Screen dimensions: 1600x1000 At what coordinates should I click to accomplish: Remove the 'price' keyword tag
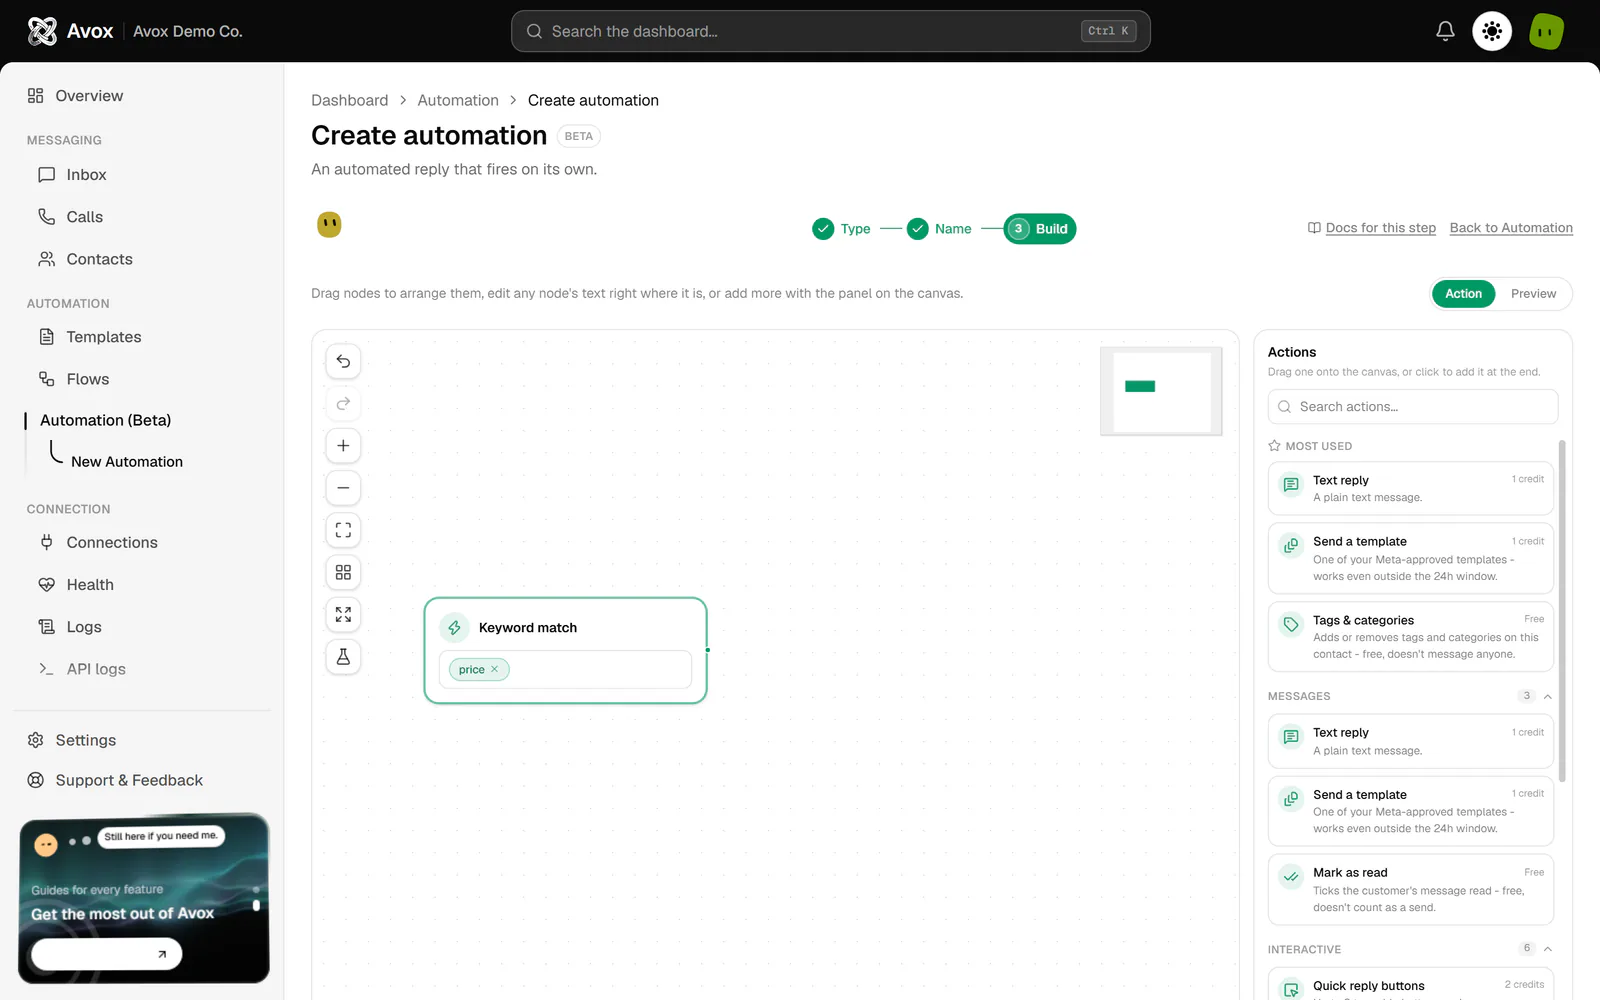click(x=494, y=670)
